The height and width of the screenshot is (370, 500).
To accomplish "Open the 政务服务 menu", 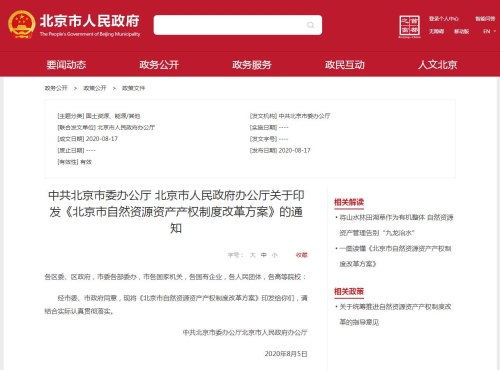I will pos(252,65).
